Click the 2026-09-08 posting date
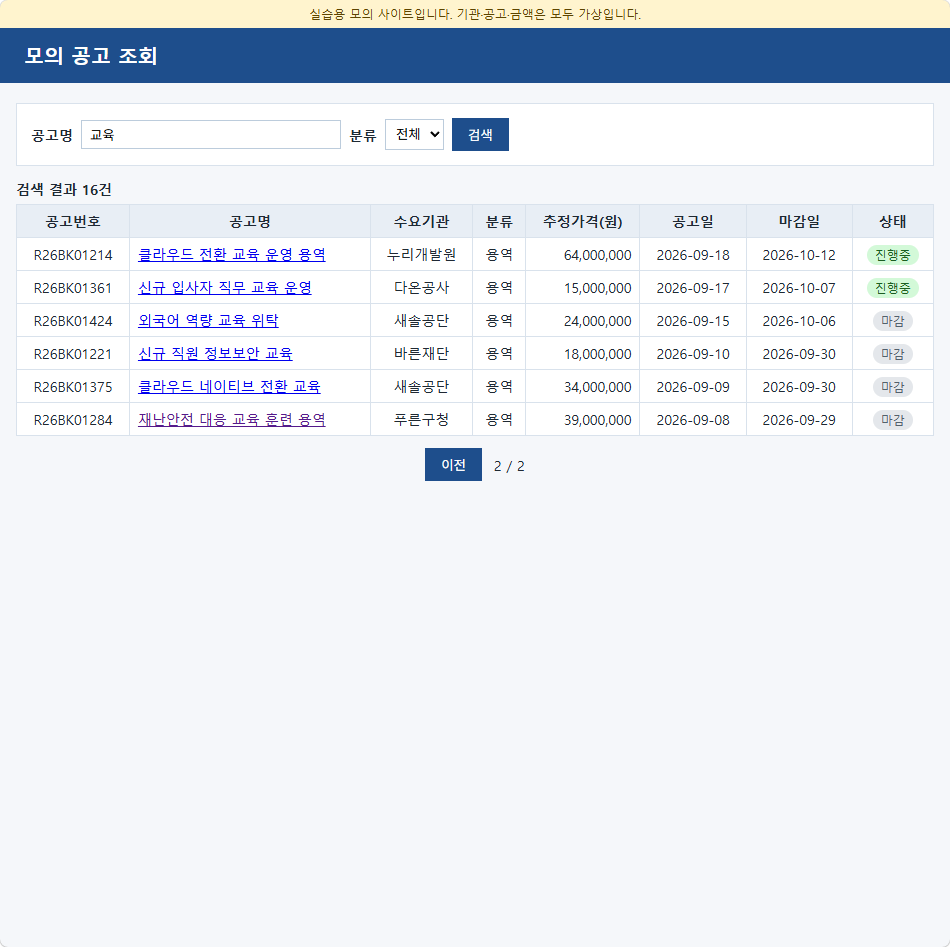950x947 pixels. click(x=693, y=420)
